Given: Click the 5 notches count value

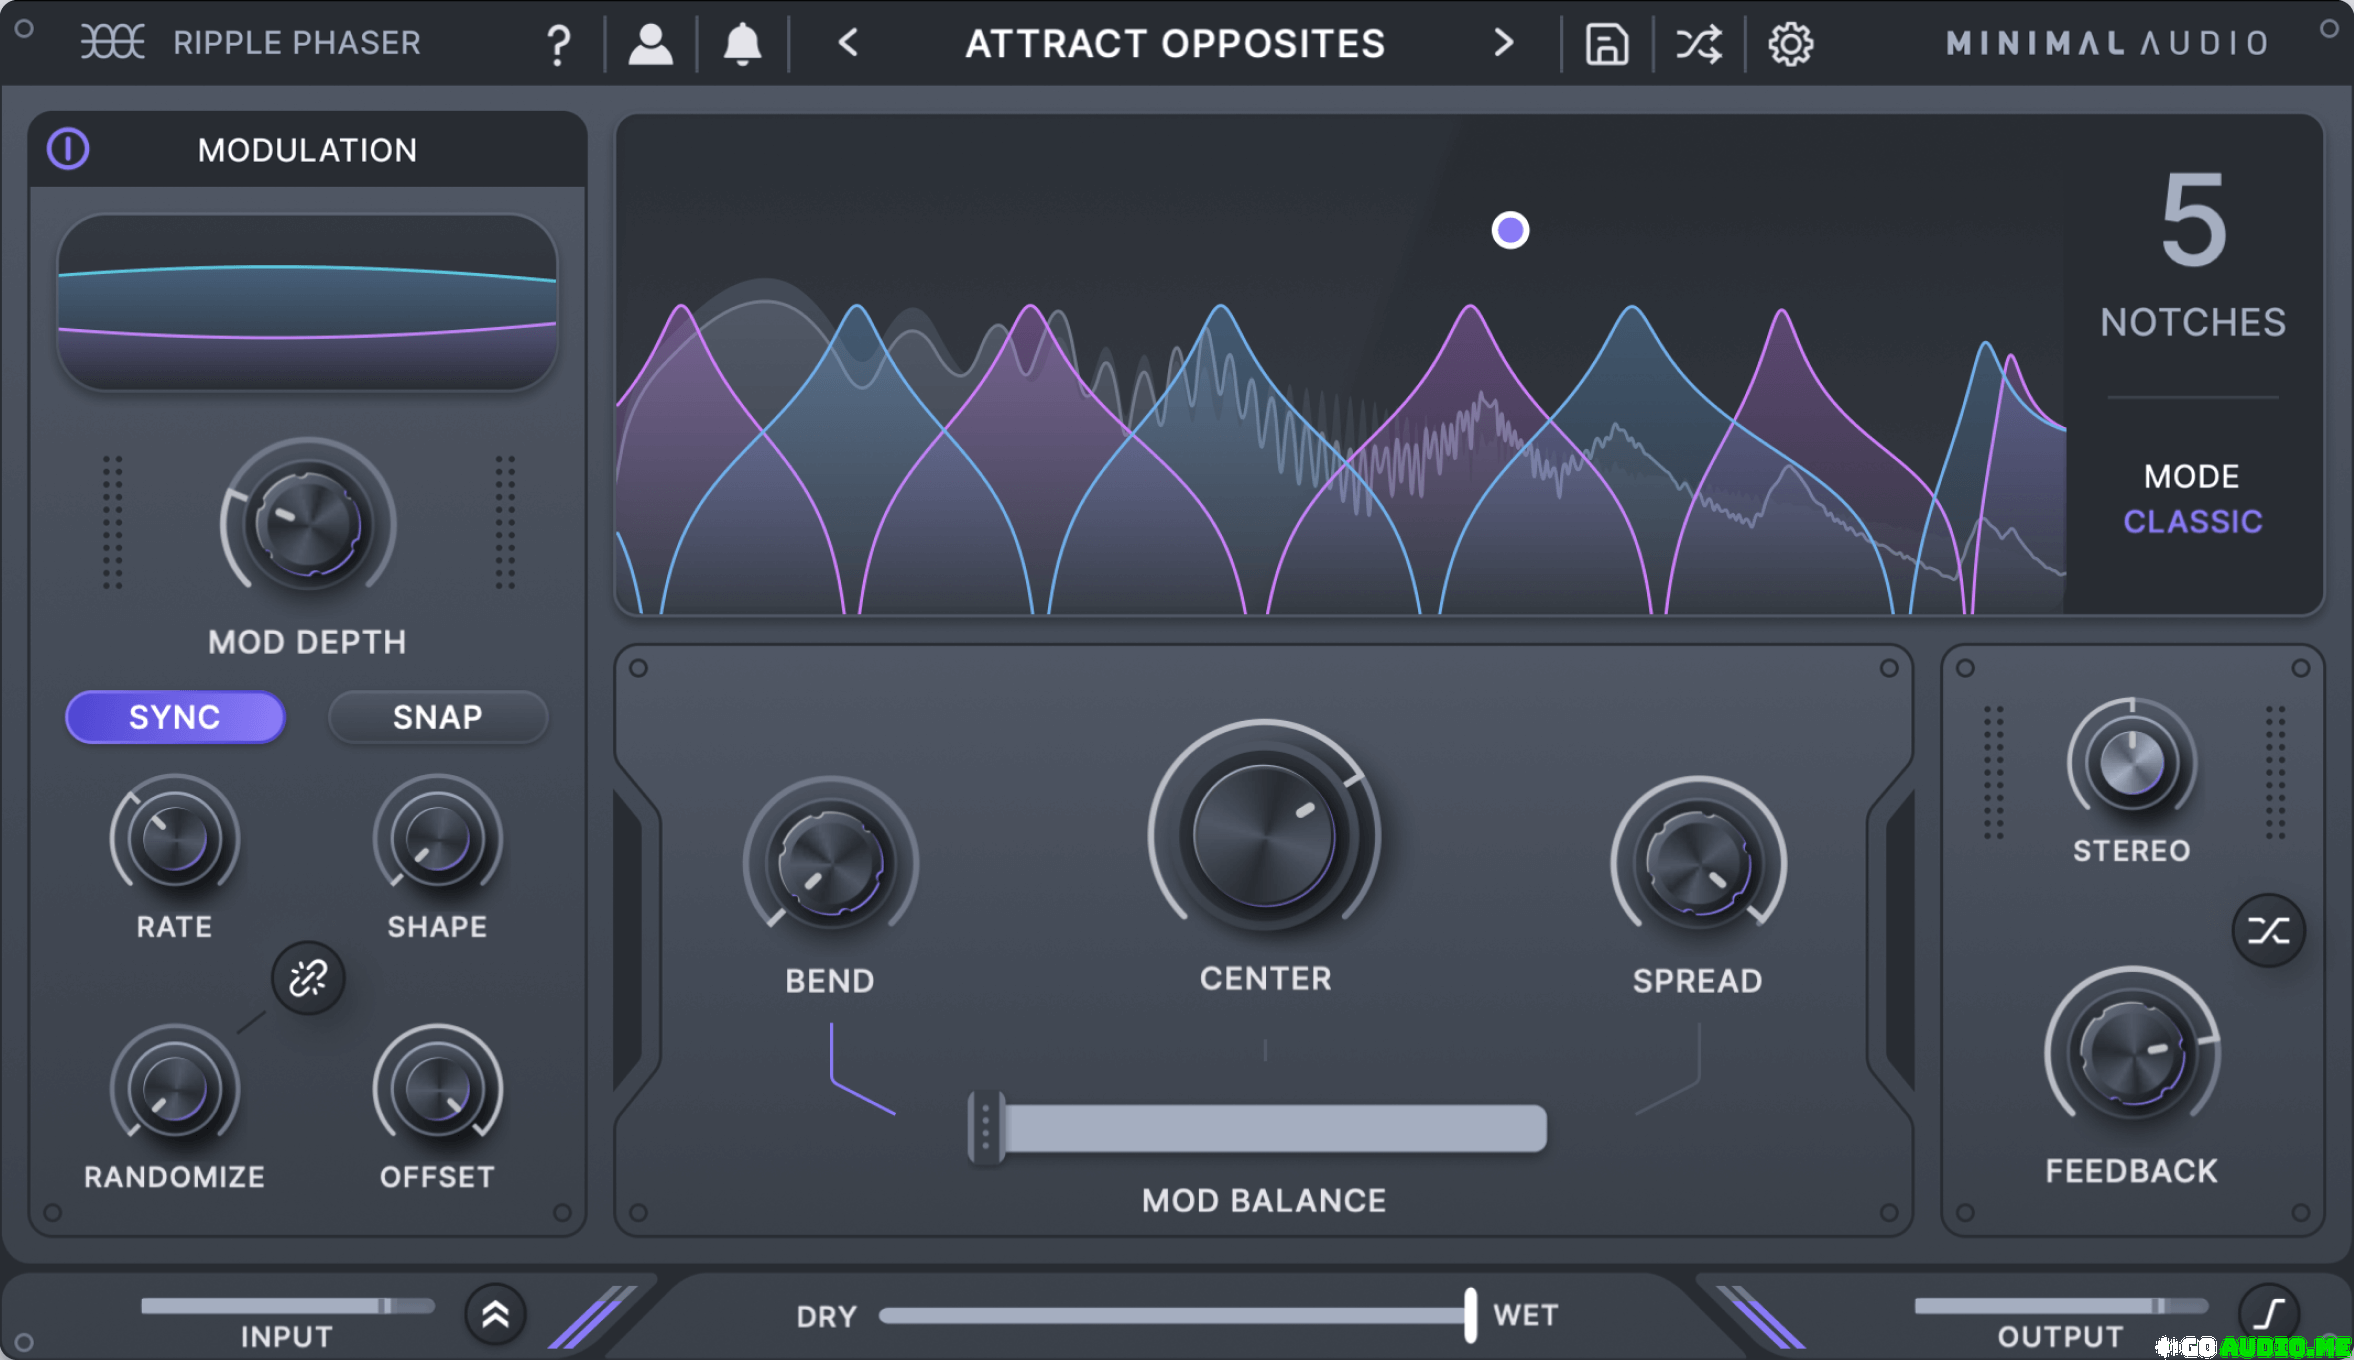Looking at the screenshot, I should pyautogui.click(x=2193, y=220).
